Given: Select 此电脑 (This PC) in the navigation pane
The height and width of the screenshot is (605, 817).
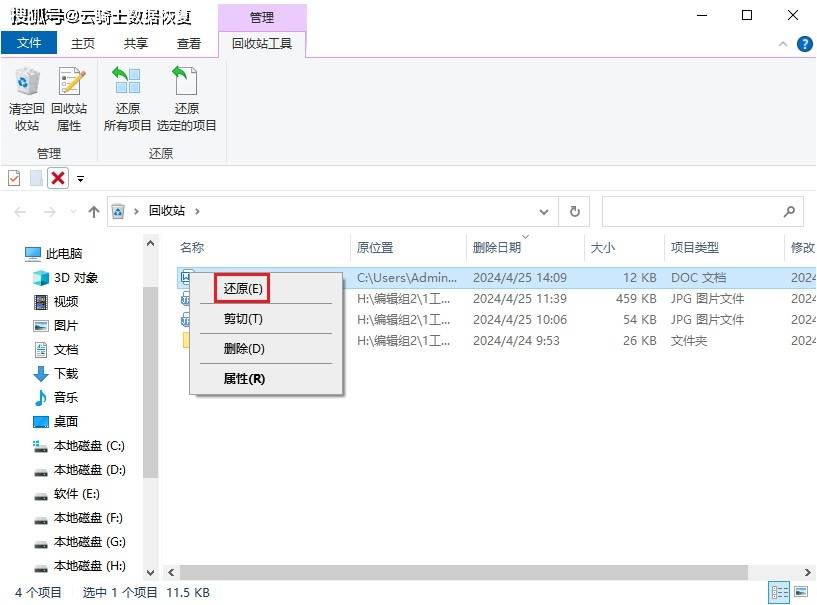Looking at the screenshot, I should [x=54, y=254].
